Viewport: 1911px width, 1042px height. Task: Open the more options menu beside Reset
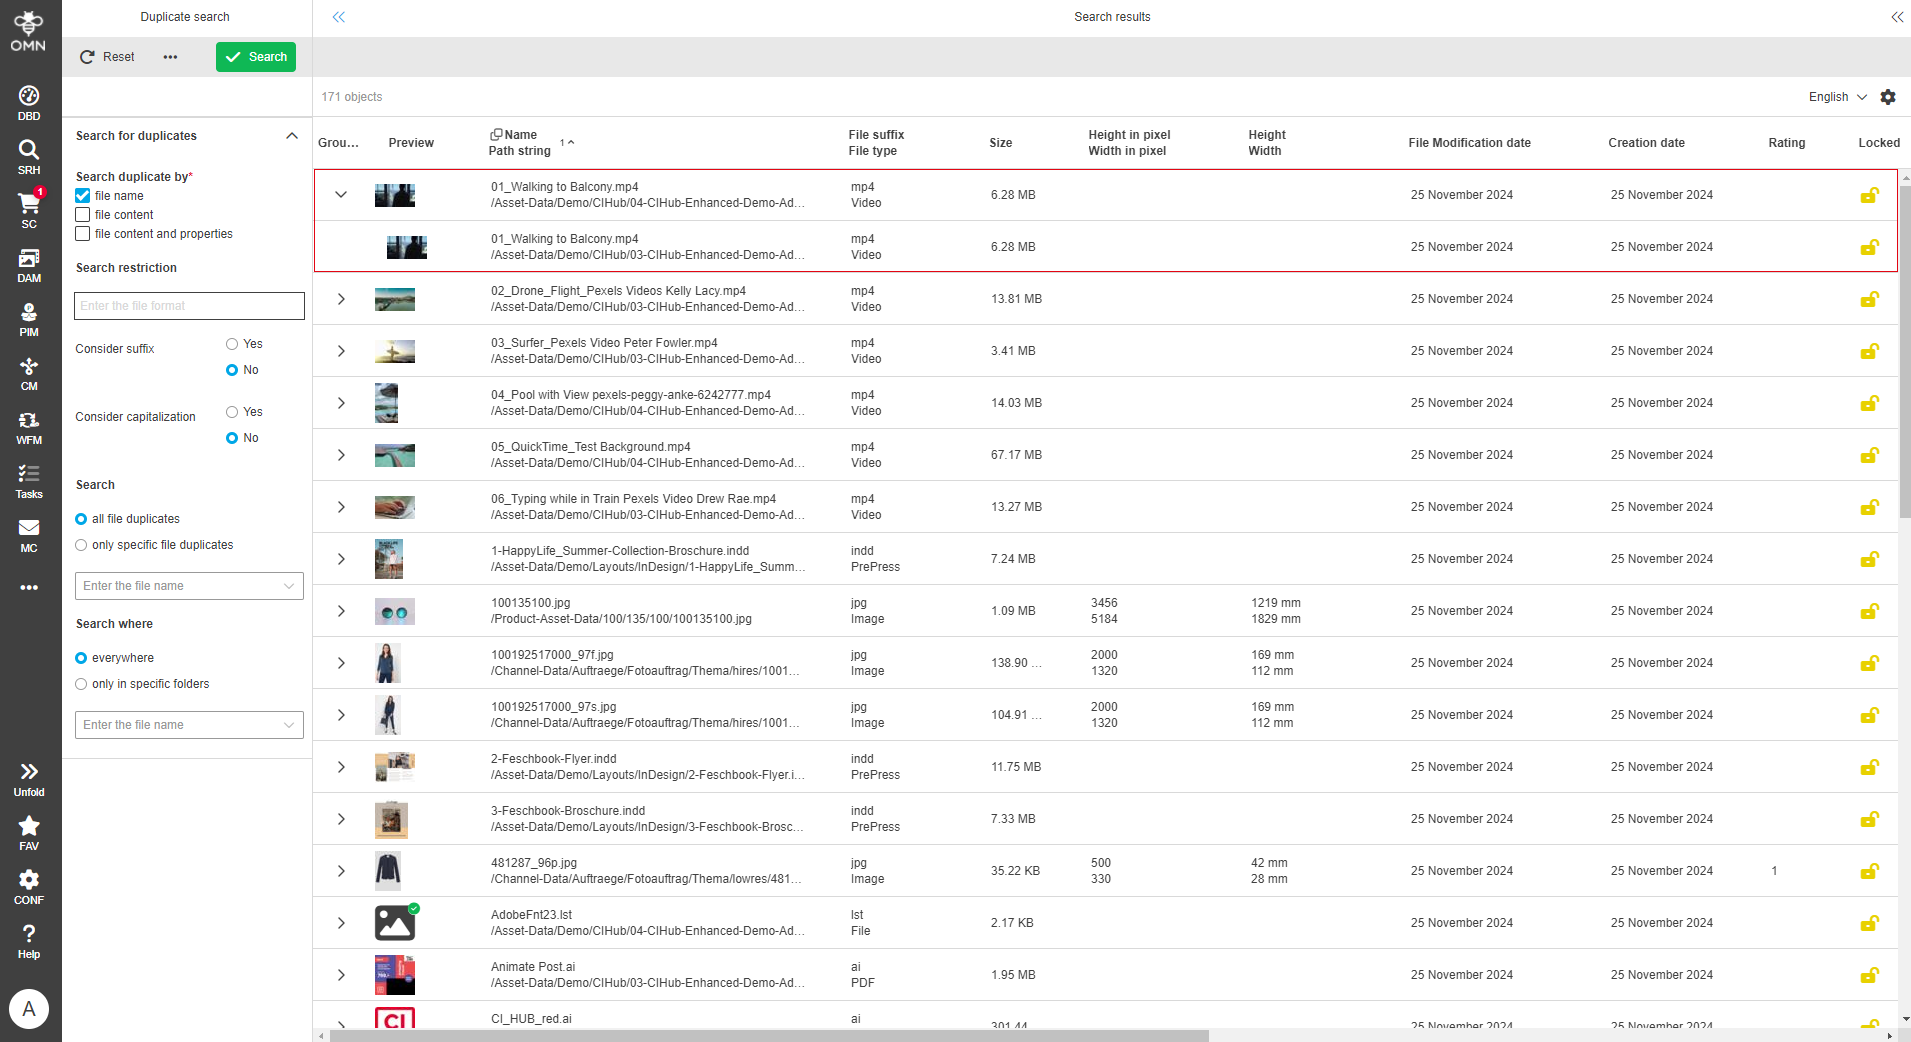pyautogui.click(x=170, y=57)
